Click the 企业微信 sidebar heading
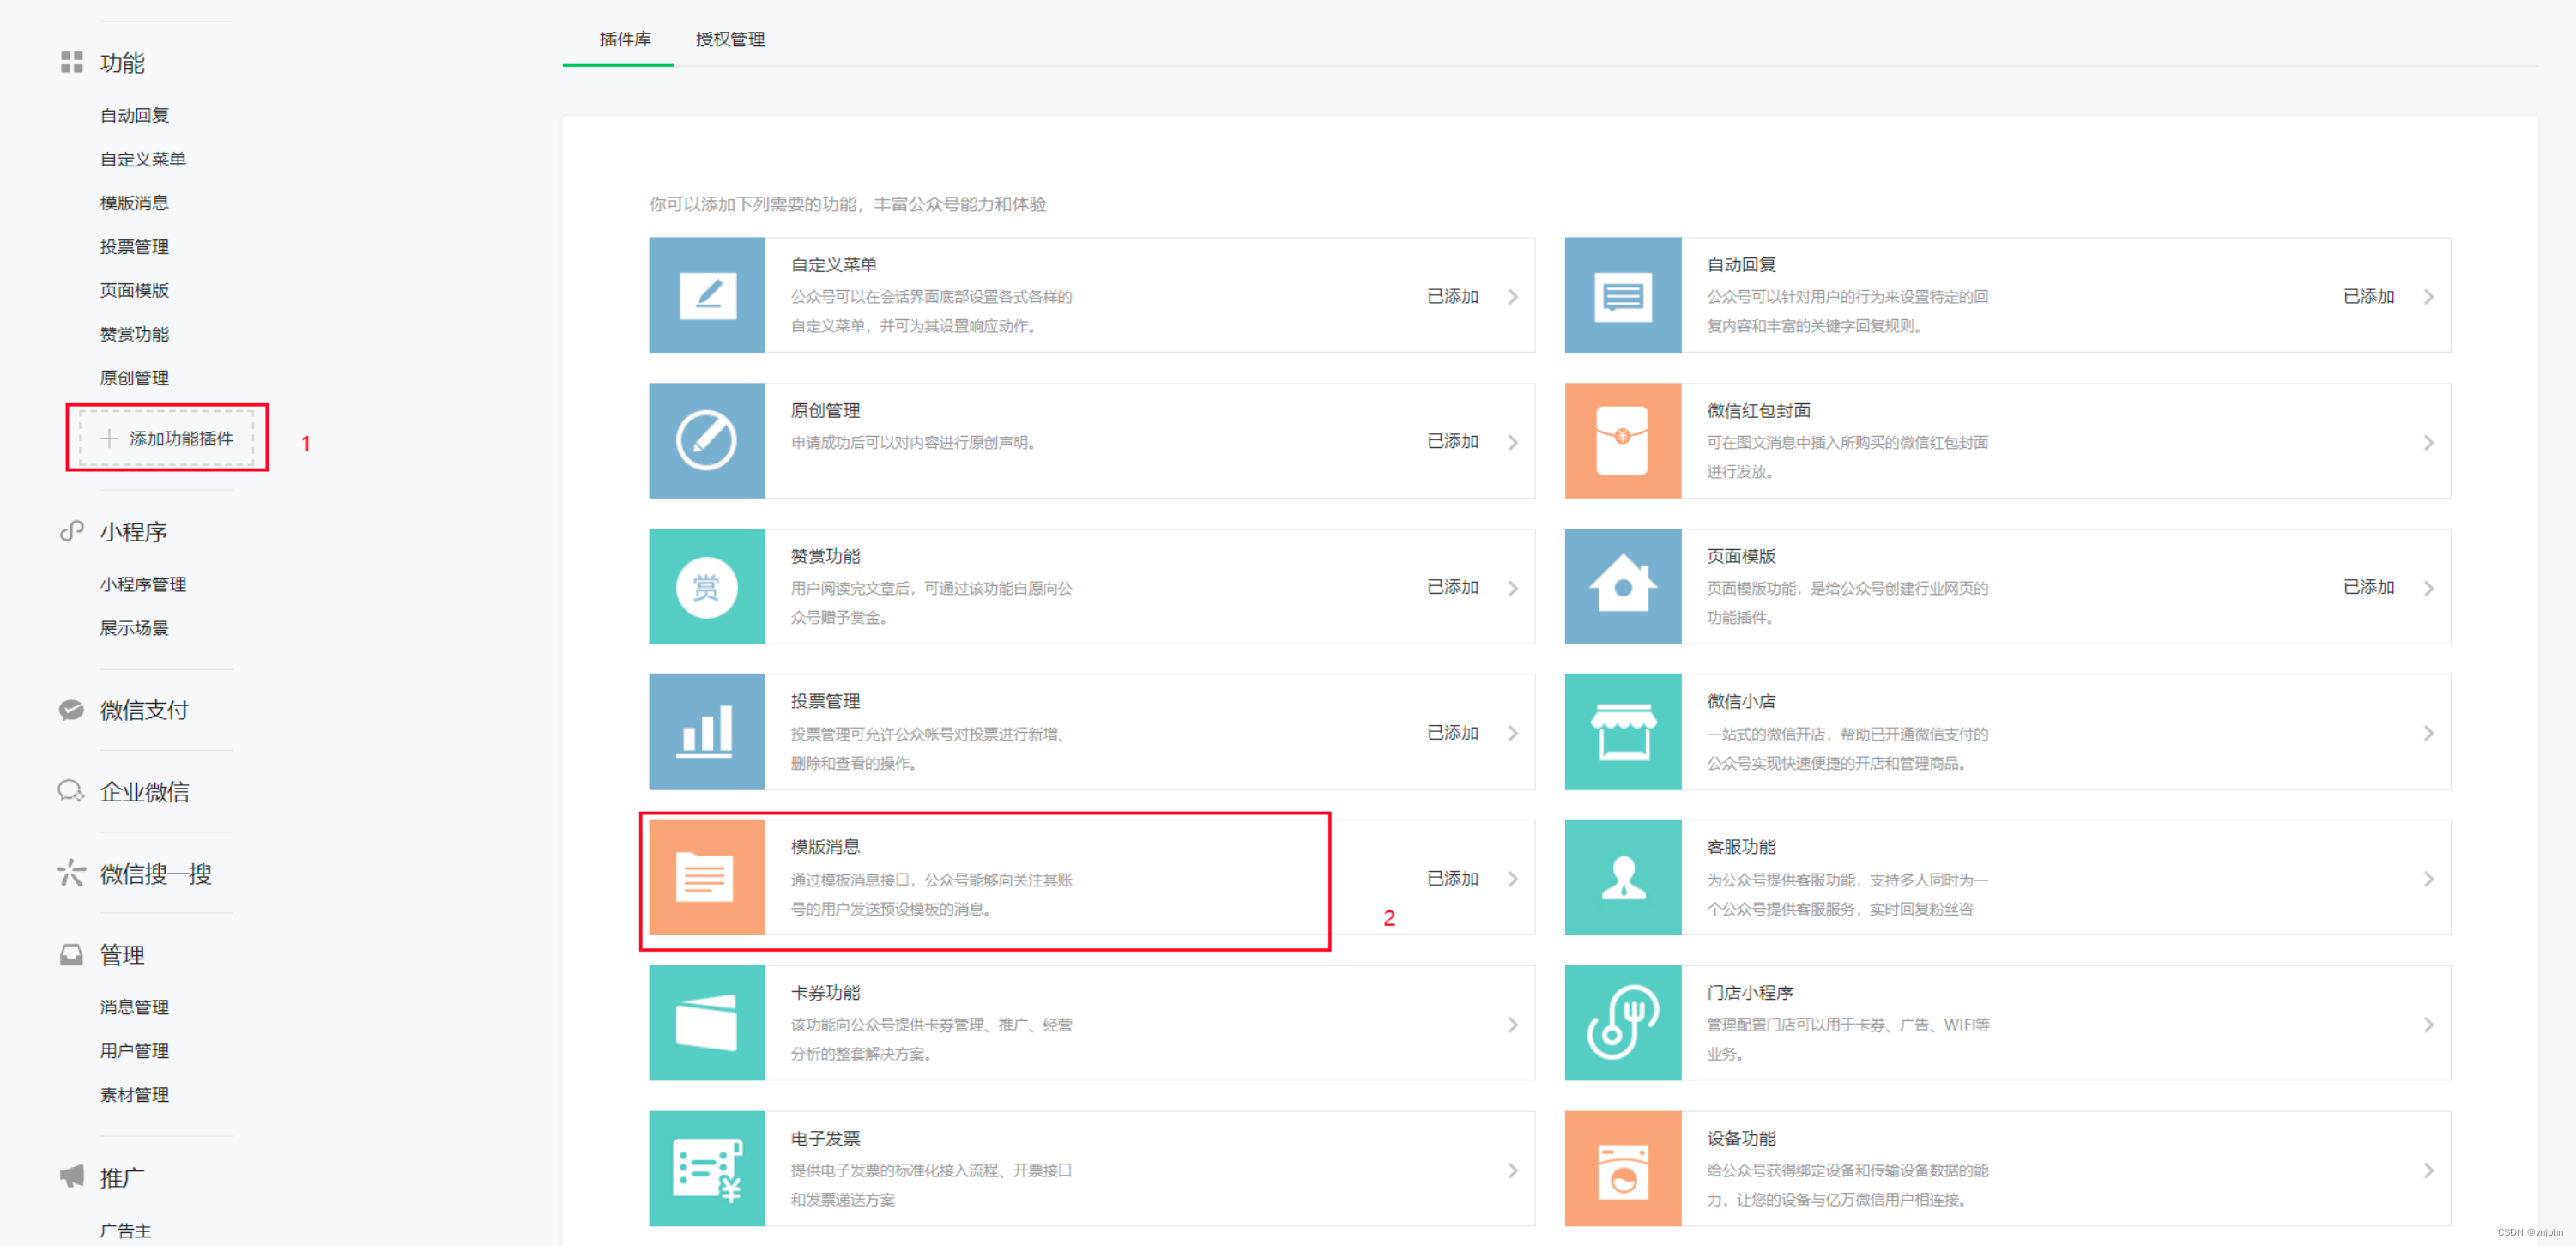Screen dimensions: 2576x1246 pyautogui.click(x=144, y=792)
